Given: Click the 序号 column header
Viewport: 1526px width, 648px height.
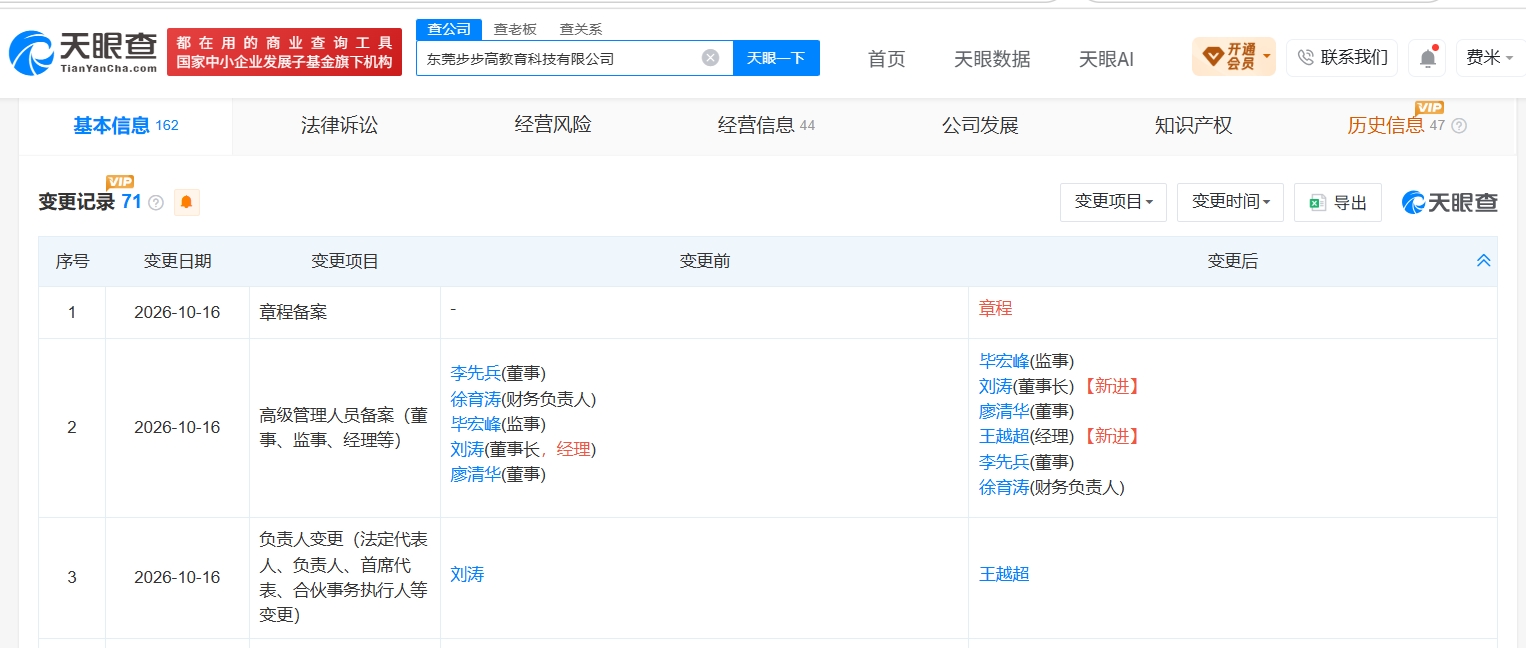Looking at the screenshot, I should coord(72,261).
